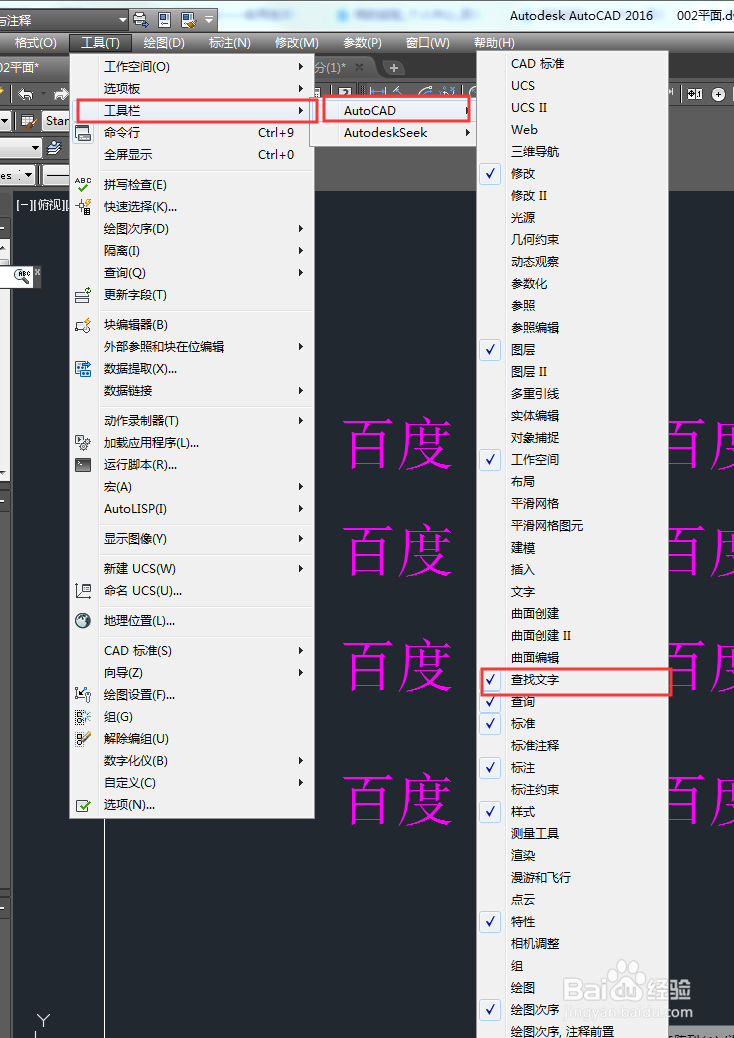Open the 修改(M) menu
Image resolution: width=734 pixels, height=1038 pixels.
(297, 43)
